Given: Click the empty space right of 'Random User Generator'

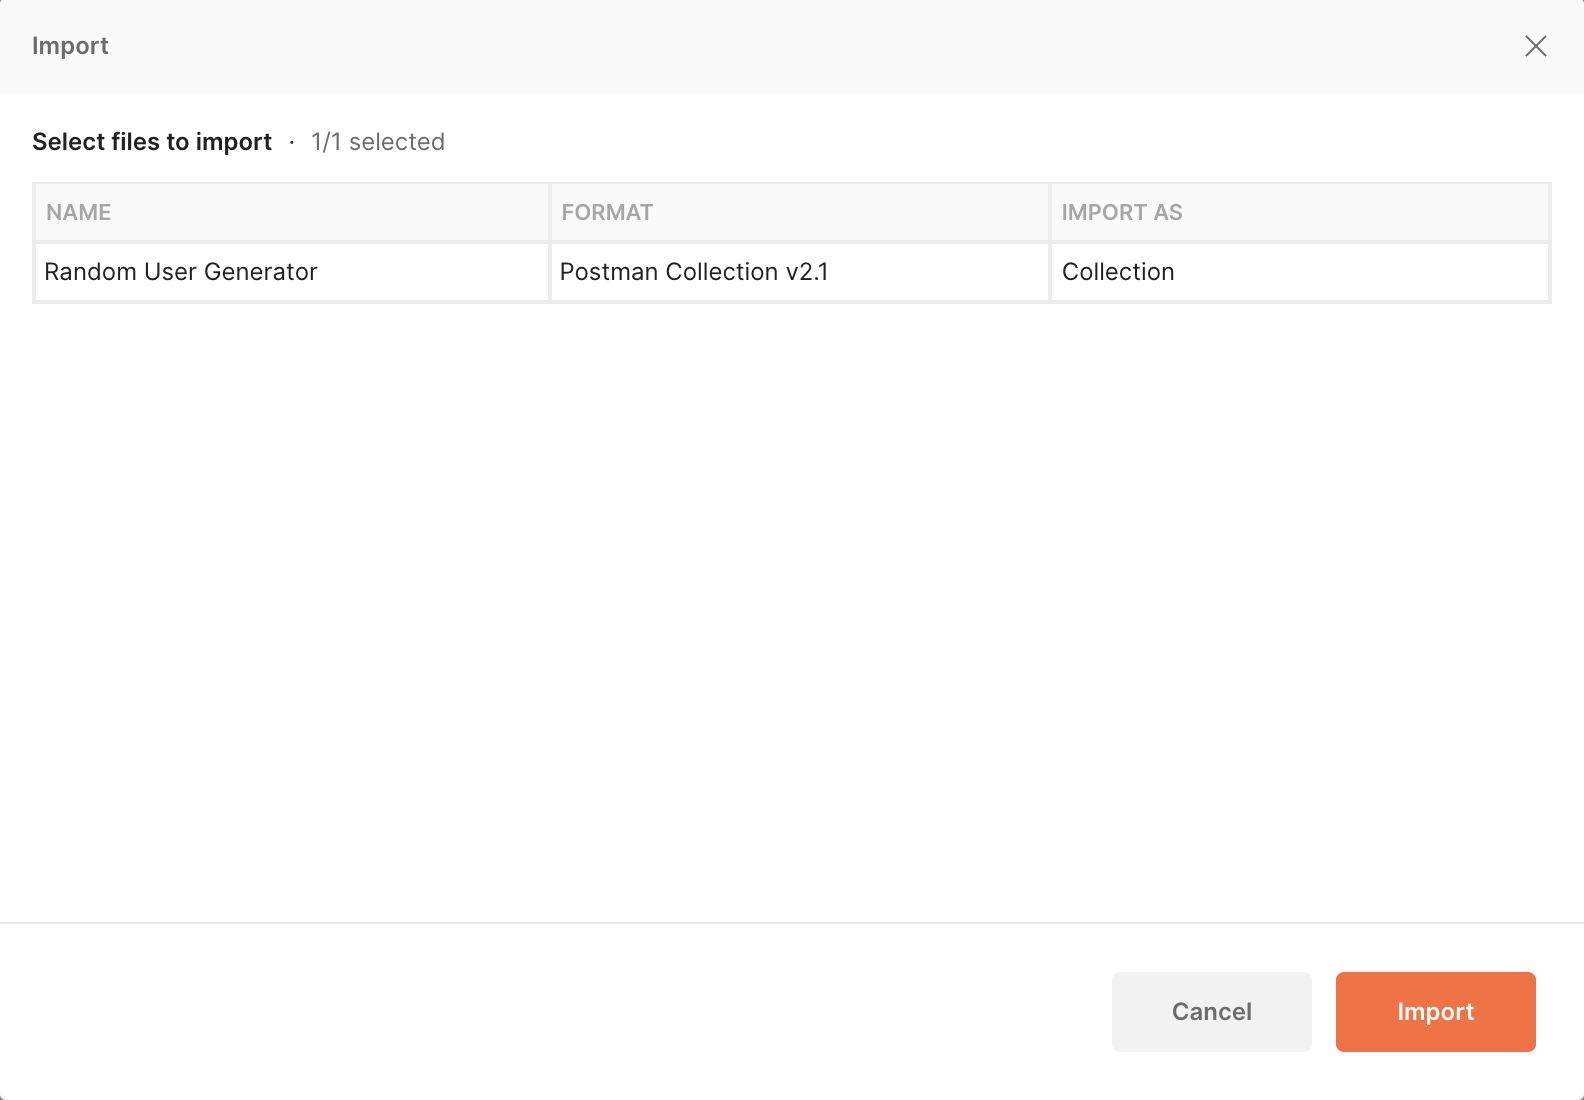Looking at the screenshot, I should click(430, 272).
